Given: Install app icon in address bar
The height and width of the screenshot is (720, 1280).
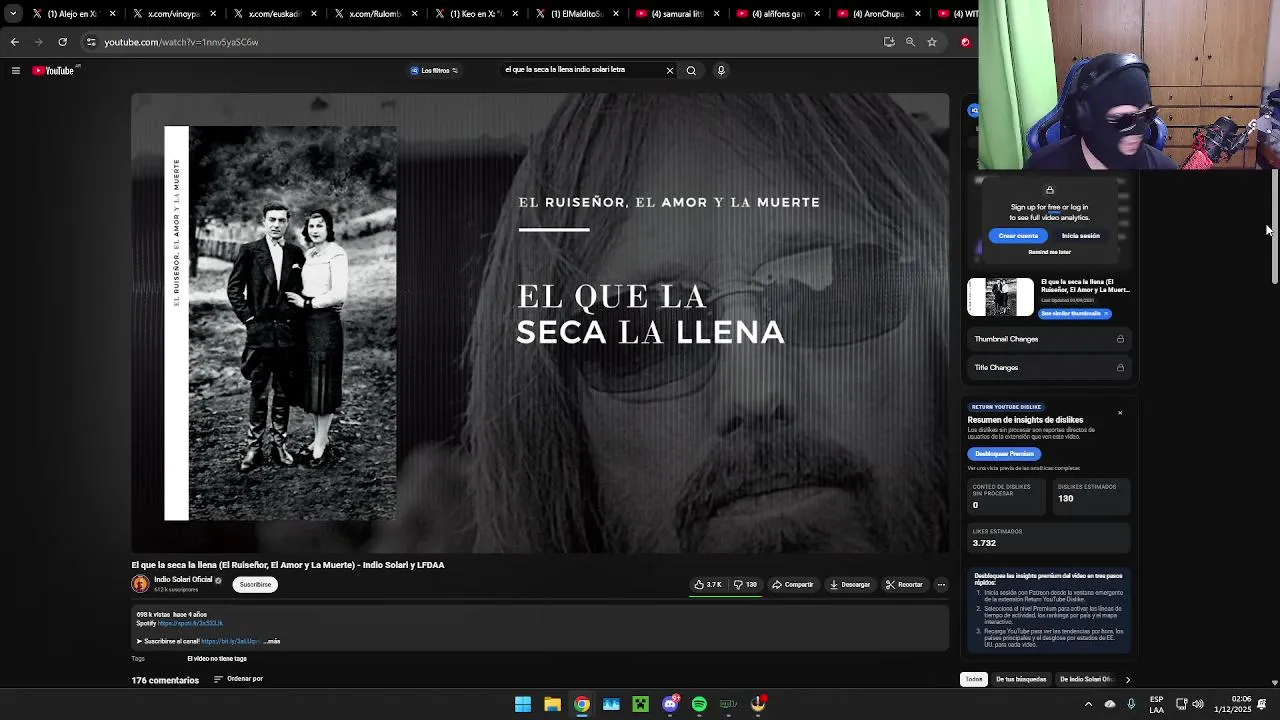Looking at the screenshot, I should coord(889,42).
